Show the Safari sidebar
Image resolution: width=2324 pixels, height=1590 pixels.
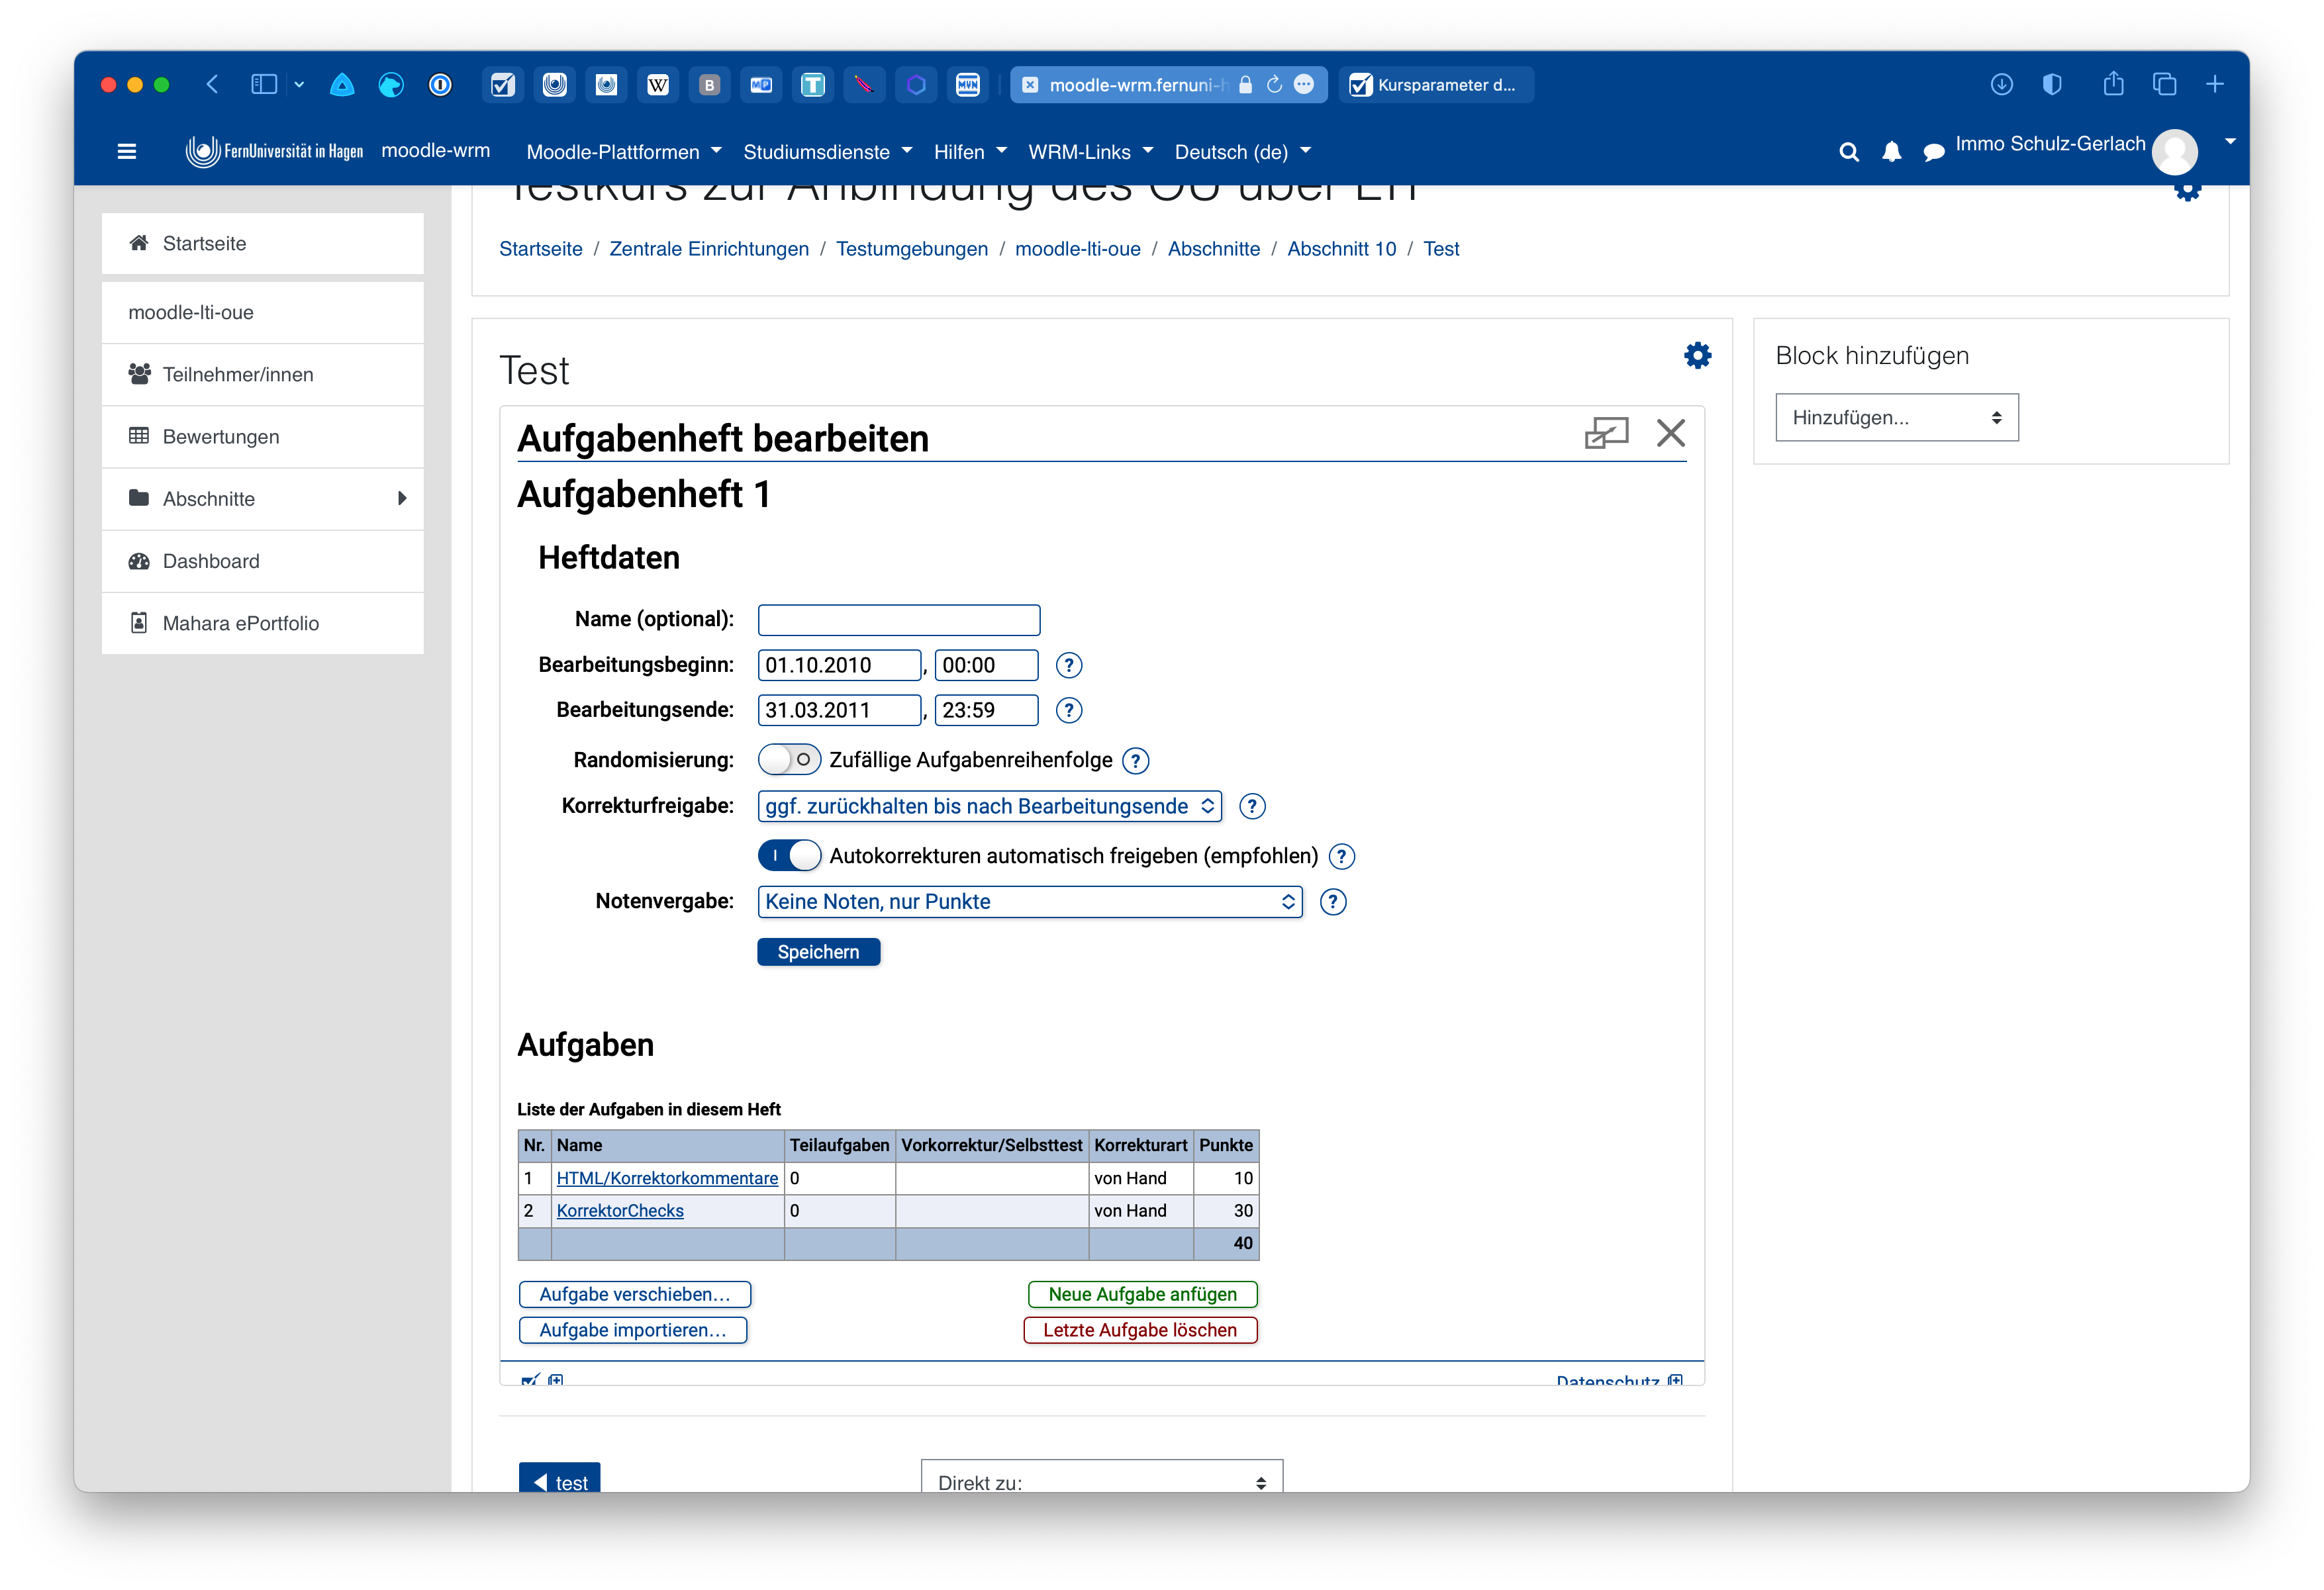click(264, 85)
